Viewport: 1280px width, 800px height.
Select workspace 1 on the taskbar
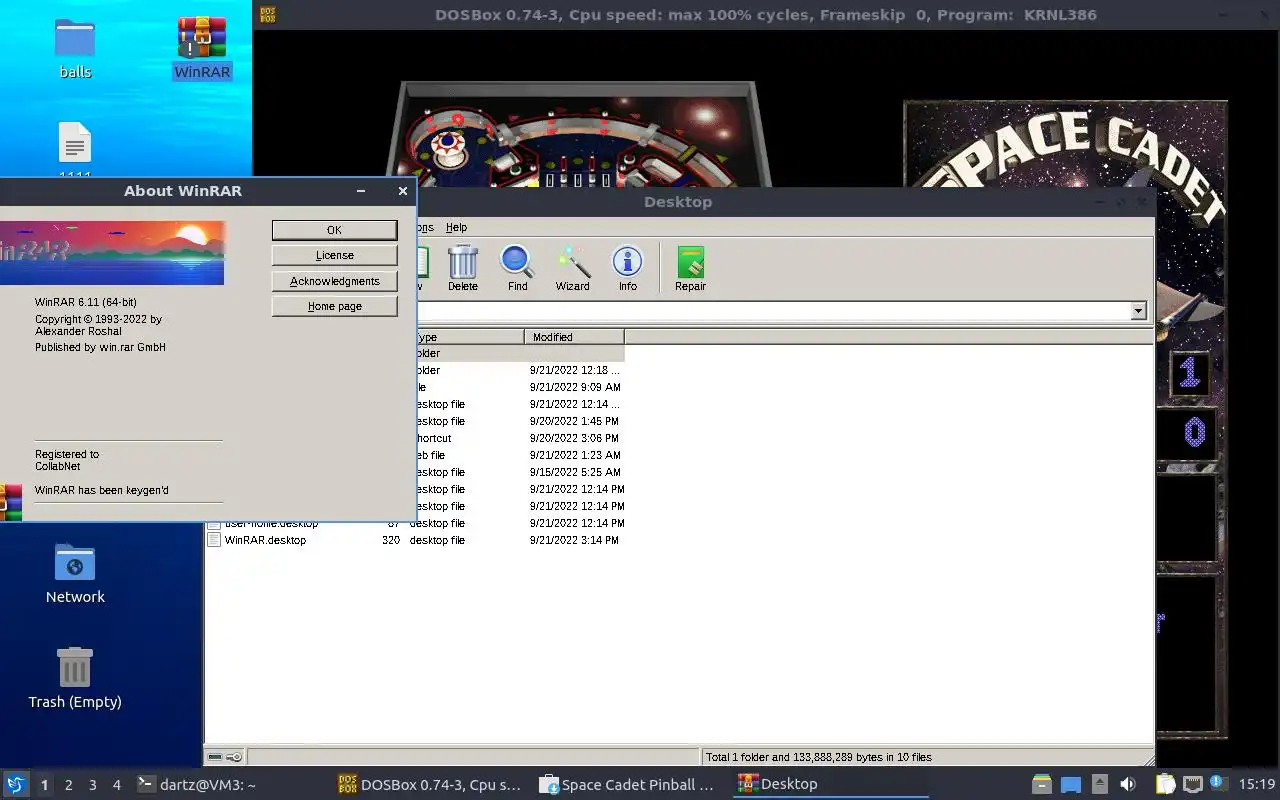pos(45,785)
